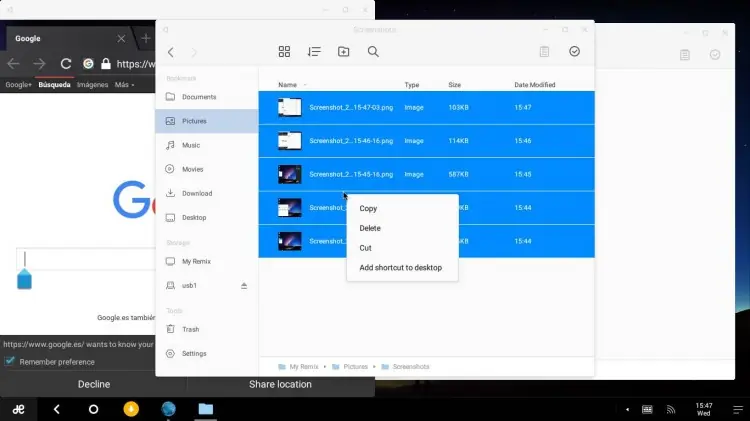The height and width of the screenshot is (421, 750).
Task: Choose Delete from the context menu
Action: click(x=402, y=228)
